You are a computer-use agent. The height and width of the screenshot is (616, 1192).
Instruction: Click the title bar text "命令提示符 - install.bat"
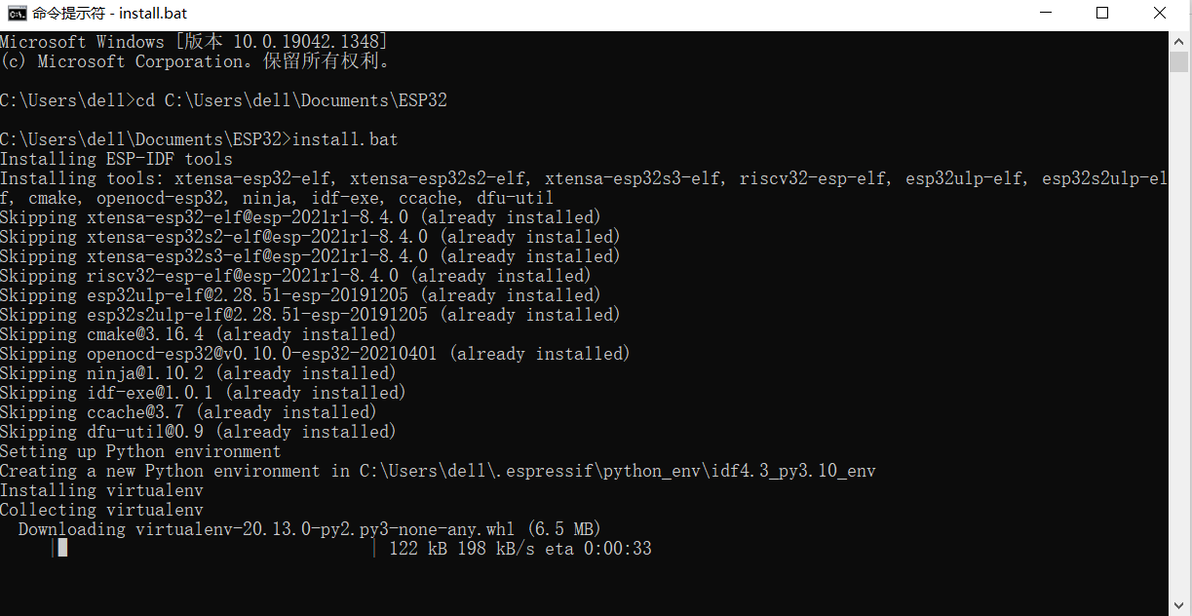(x=109, y=13)
